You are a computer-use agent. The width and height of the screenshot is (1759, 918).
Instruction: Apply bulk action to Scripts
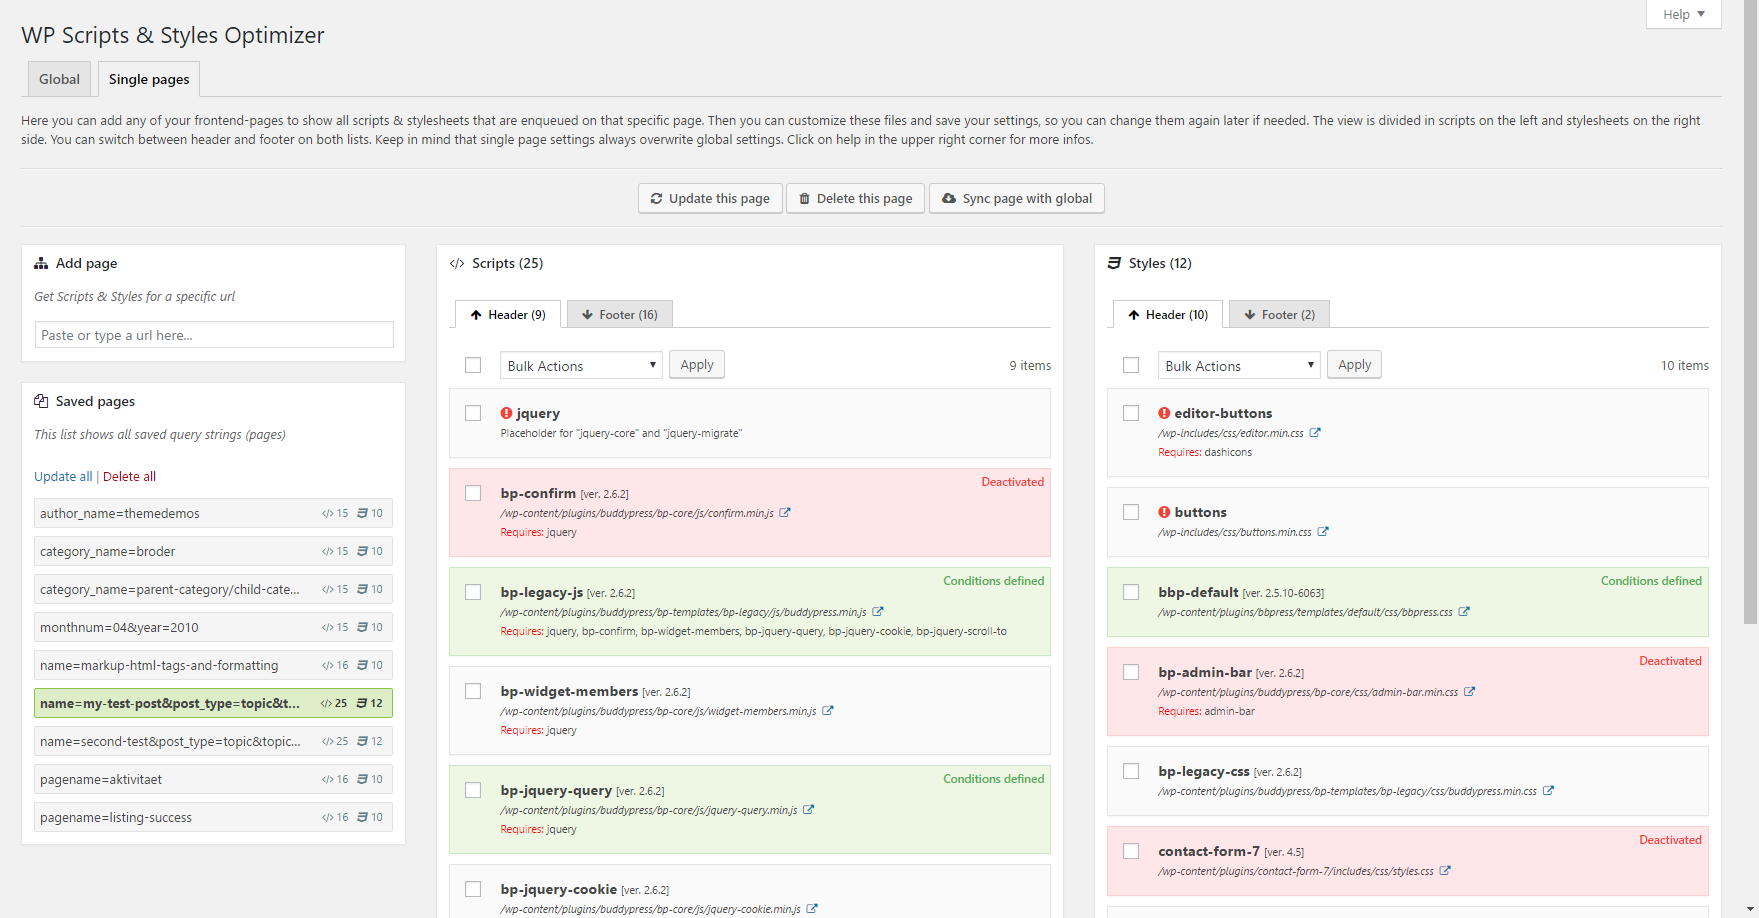697,365
